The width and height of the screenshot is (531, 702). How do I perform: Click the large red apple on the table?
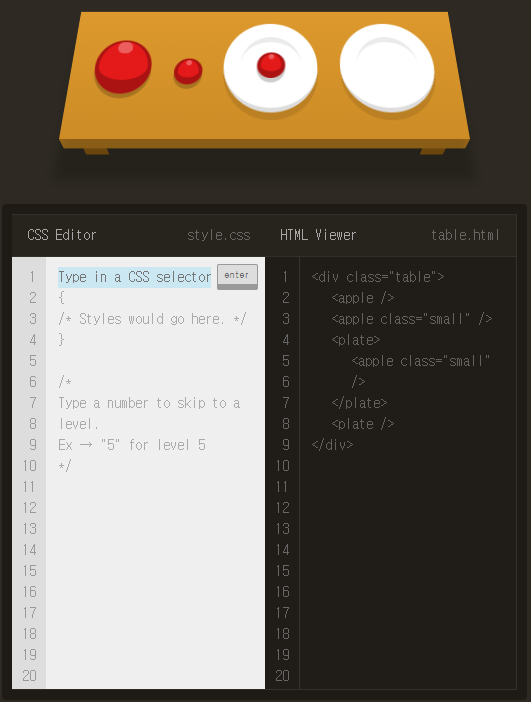(123, 67)
